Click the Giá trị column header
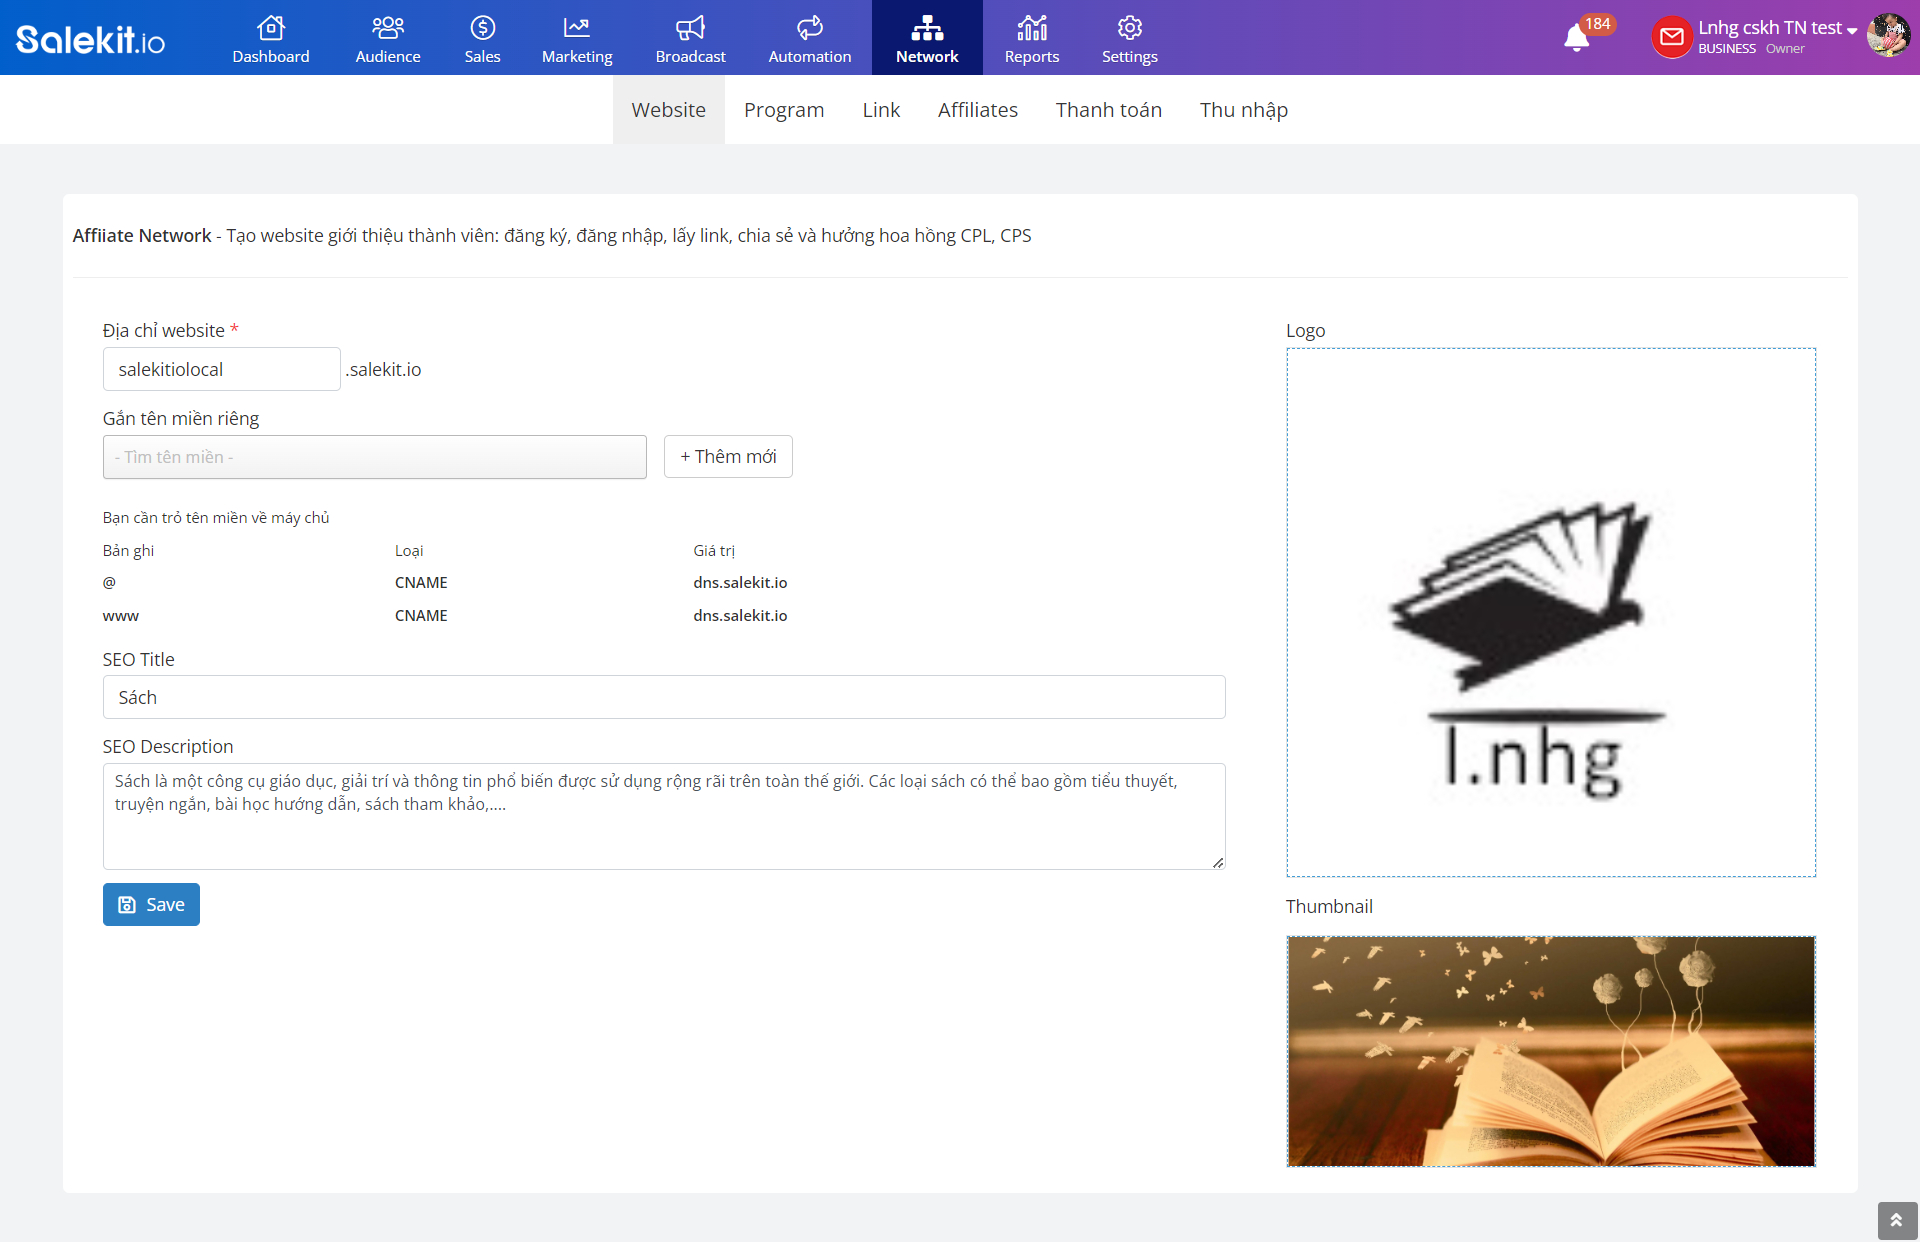The width and height of the screenshot is (1920, 1242). 714,551
